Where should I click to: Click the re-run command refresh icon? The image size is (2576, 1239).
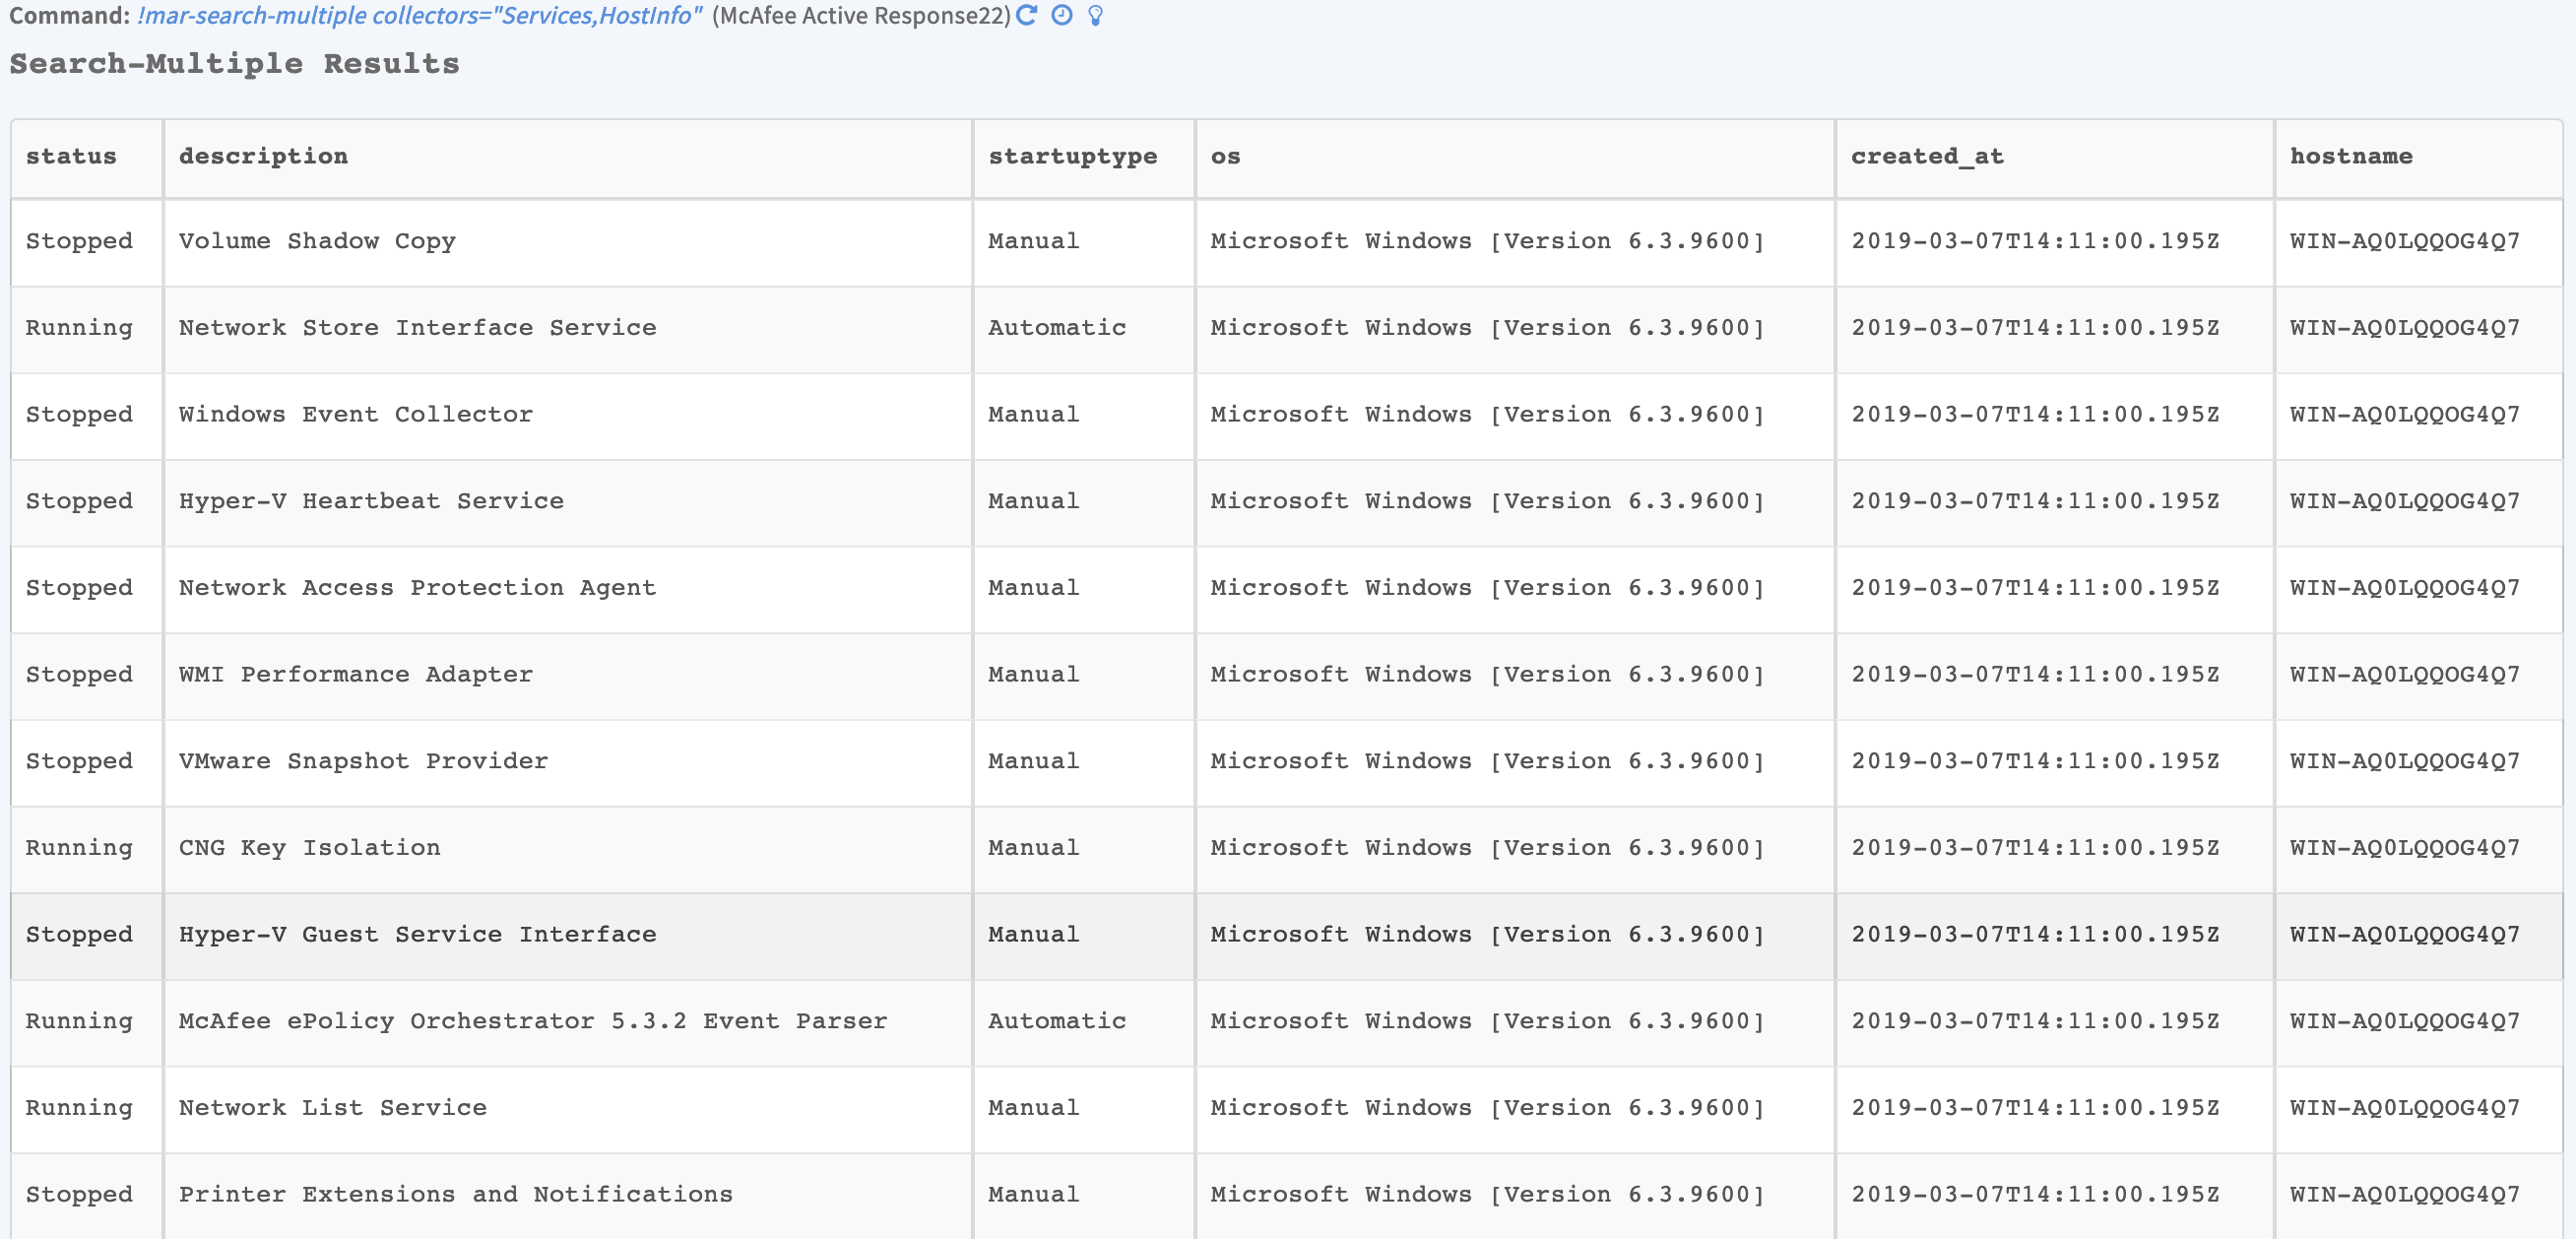coord(1026,15)
